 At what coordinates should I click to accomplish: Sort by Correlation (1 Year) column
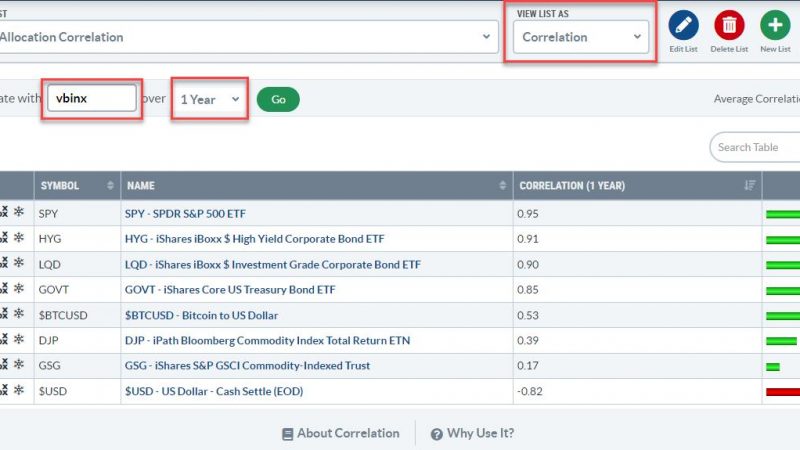[x=637, y=186]
